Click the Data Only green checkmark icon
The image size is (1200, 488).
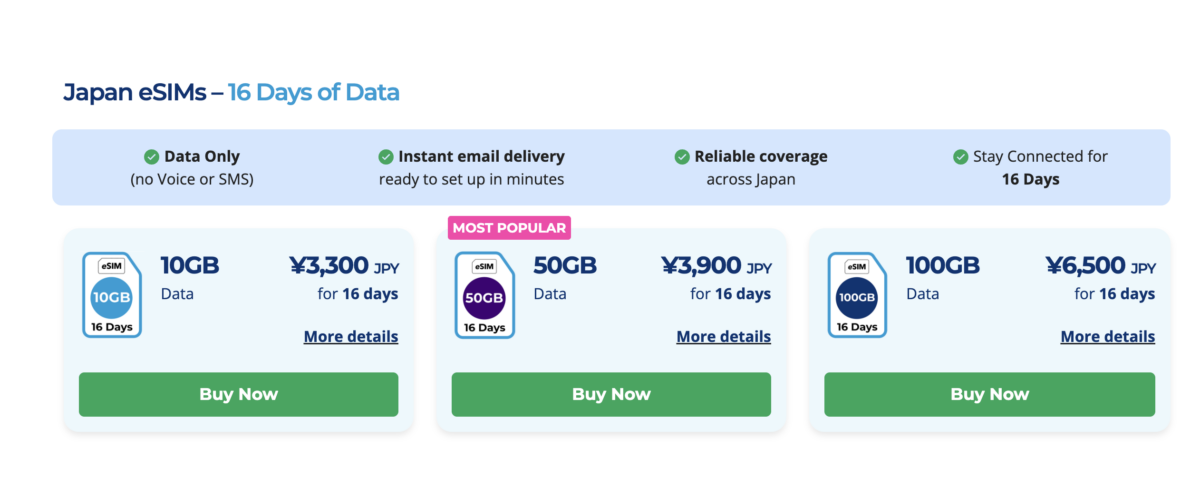click(152, 157)
